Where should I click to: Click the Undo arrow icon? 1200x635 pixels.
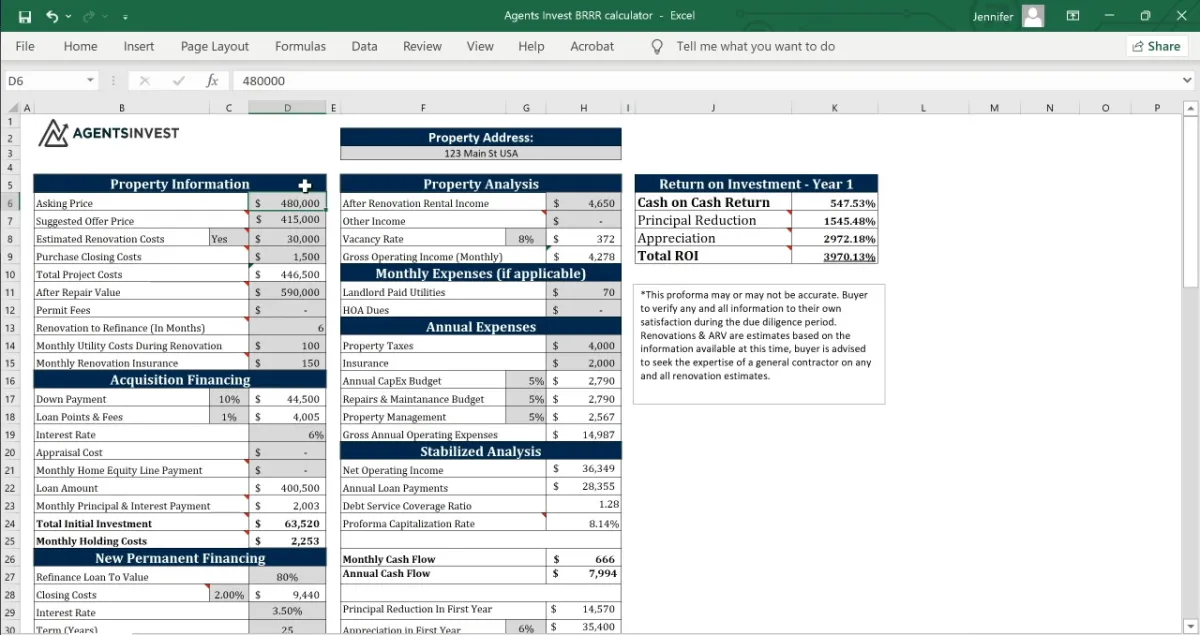point(52,16)
